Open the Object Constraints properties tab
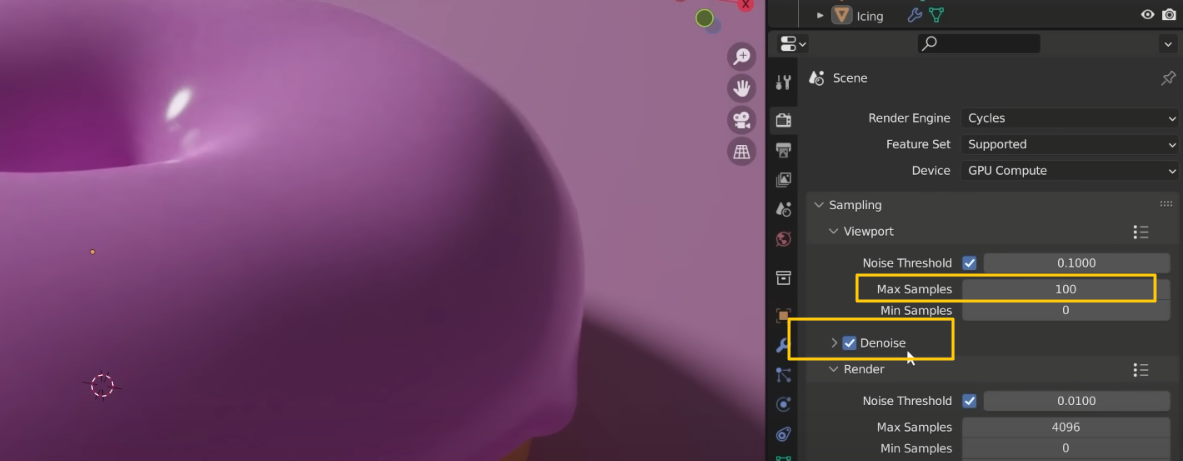The height and width of the screenshot is (461, 1183). click(x=783, y=434)
